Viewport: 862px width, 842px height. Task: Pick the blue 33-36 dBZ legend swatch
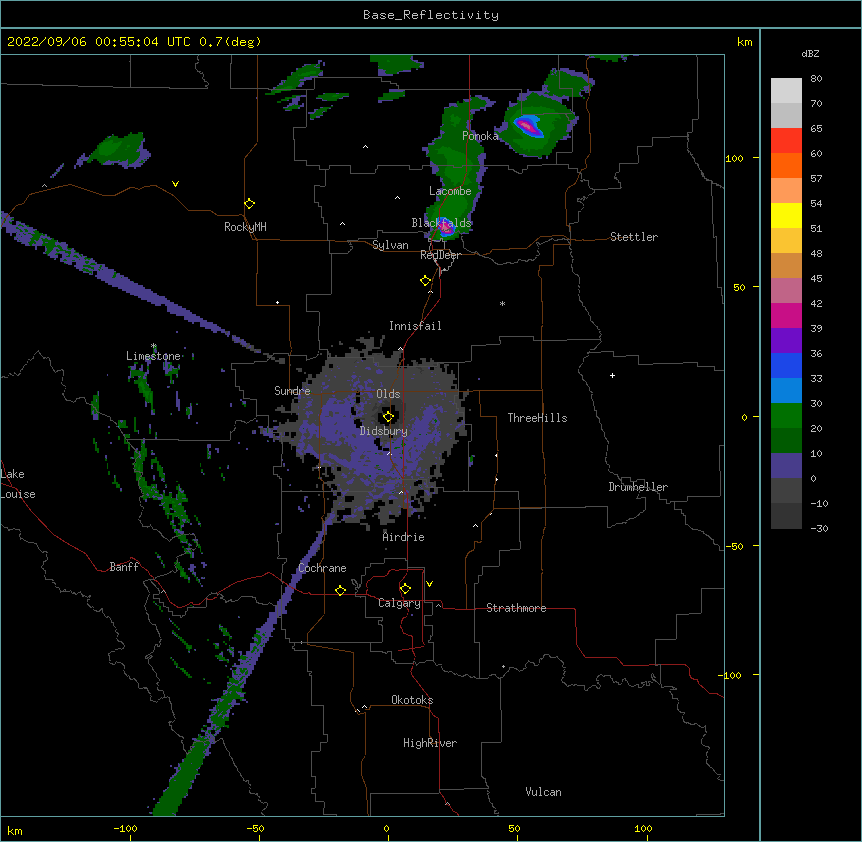click(x=786, y=365)
